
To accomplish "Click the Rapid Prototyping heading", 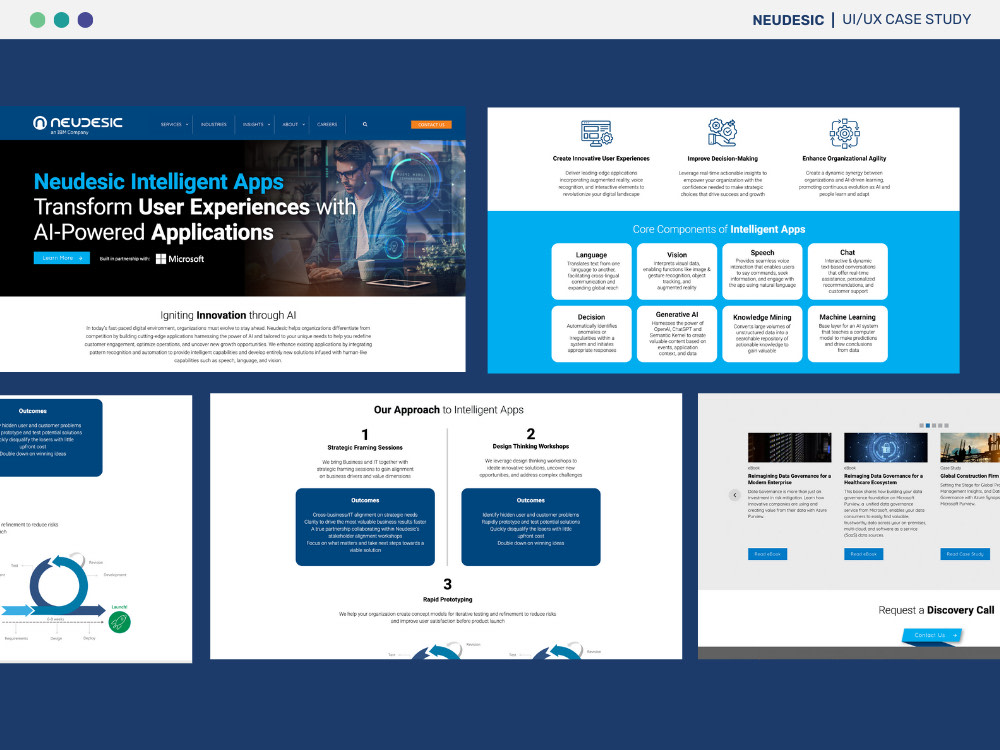I will click(448, 599).
